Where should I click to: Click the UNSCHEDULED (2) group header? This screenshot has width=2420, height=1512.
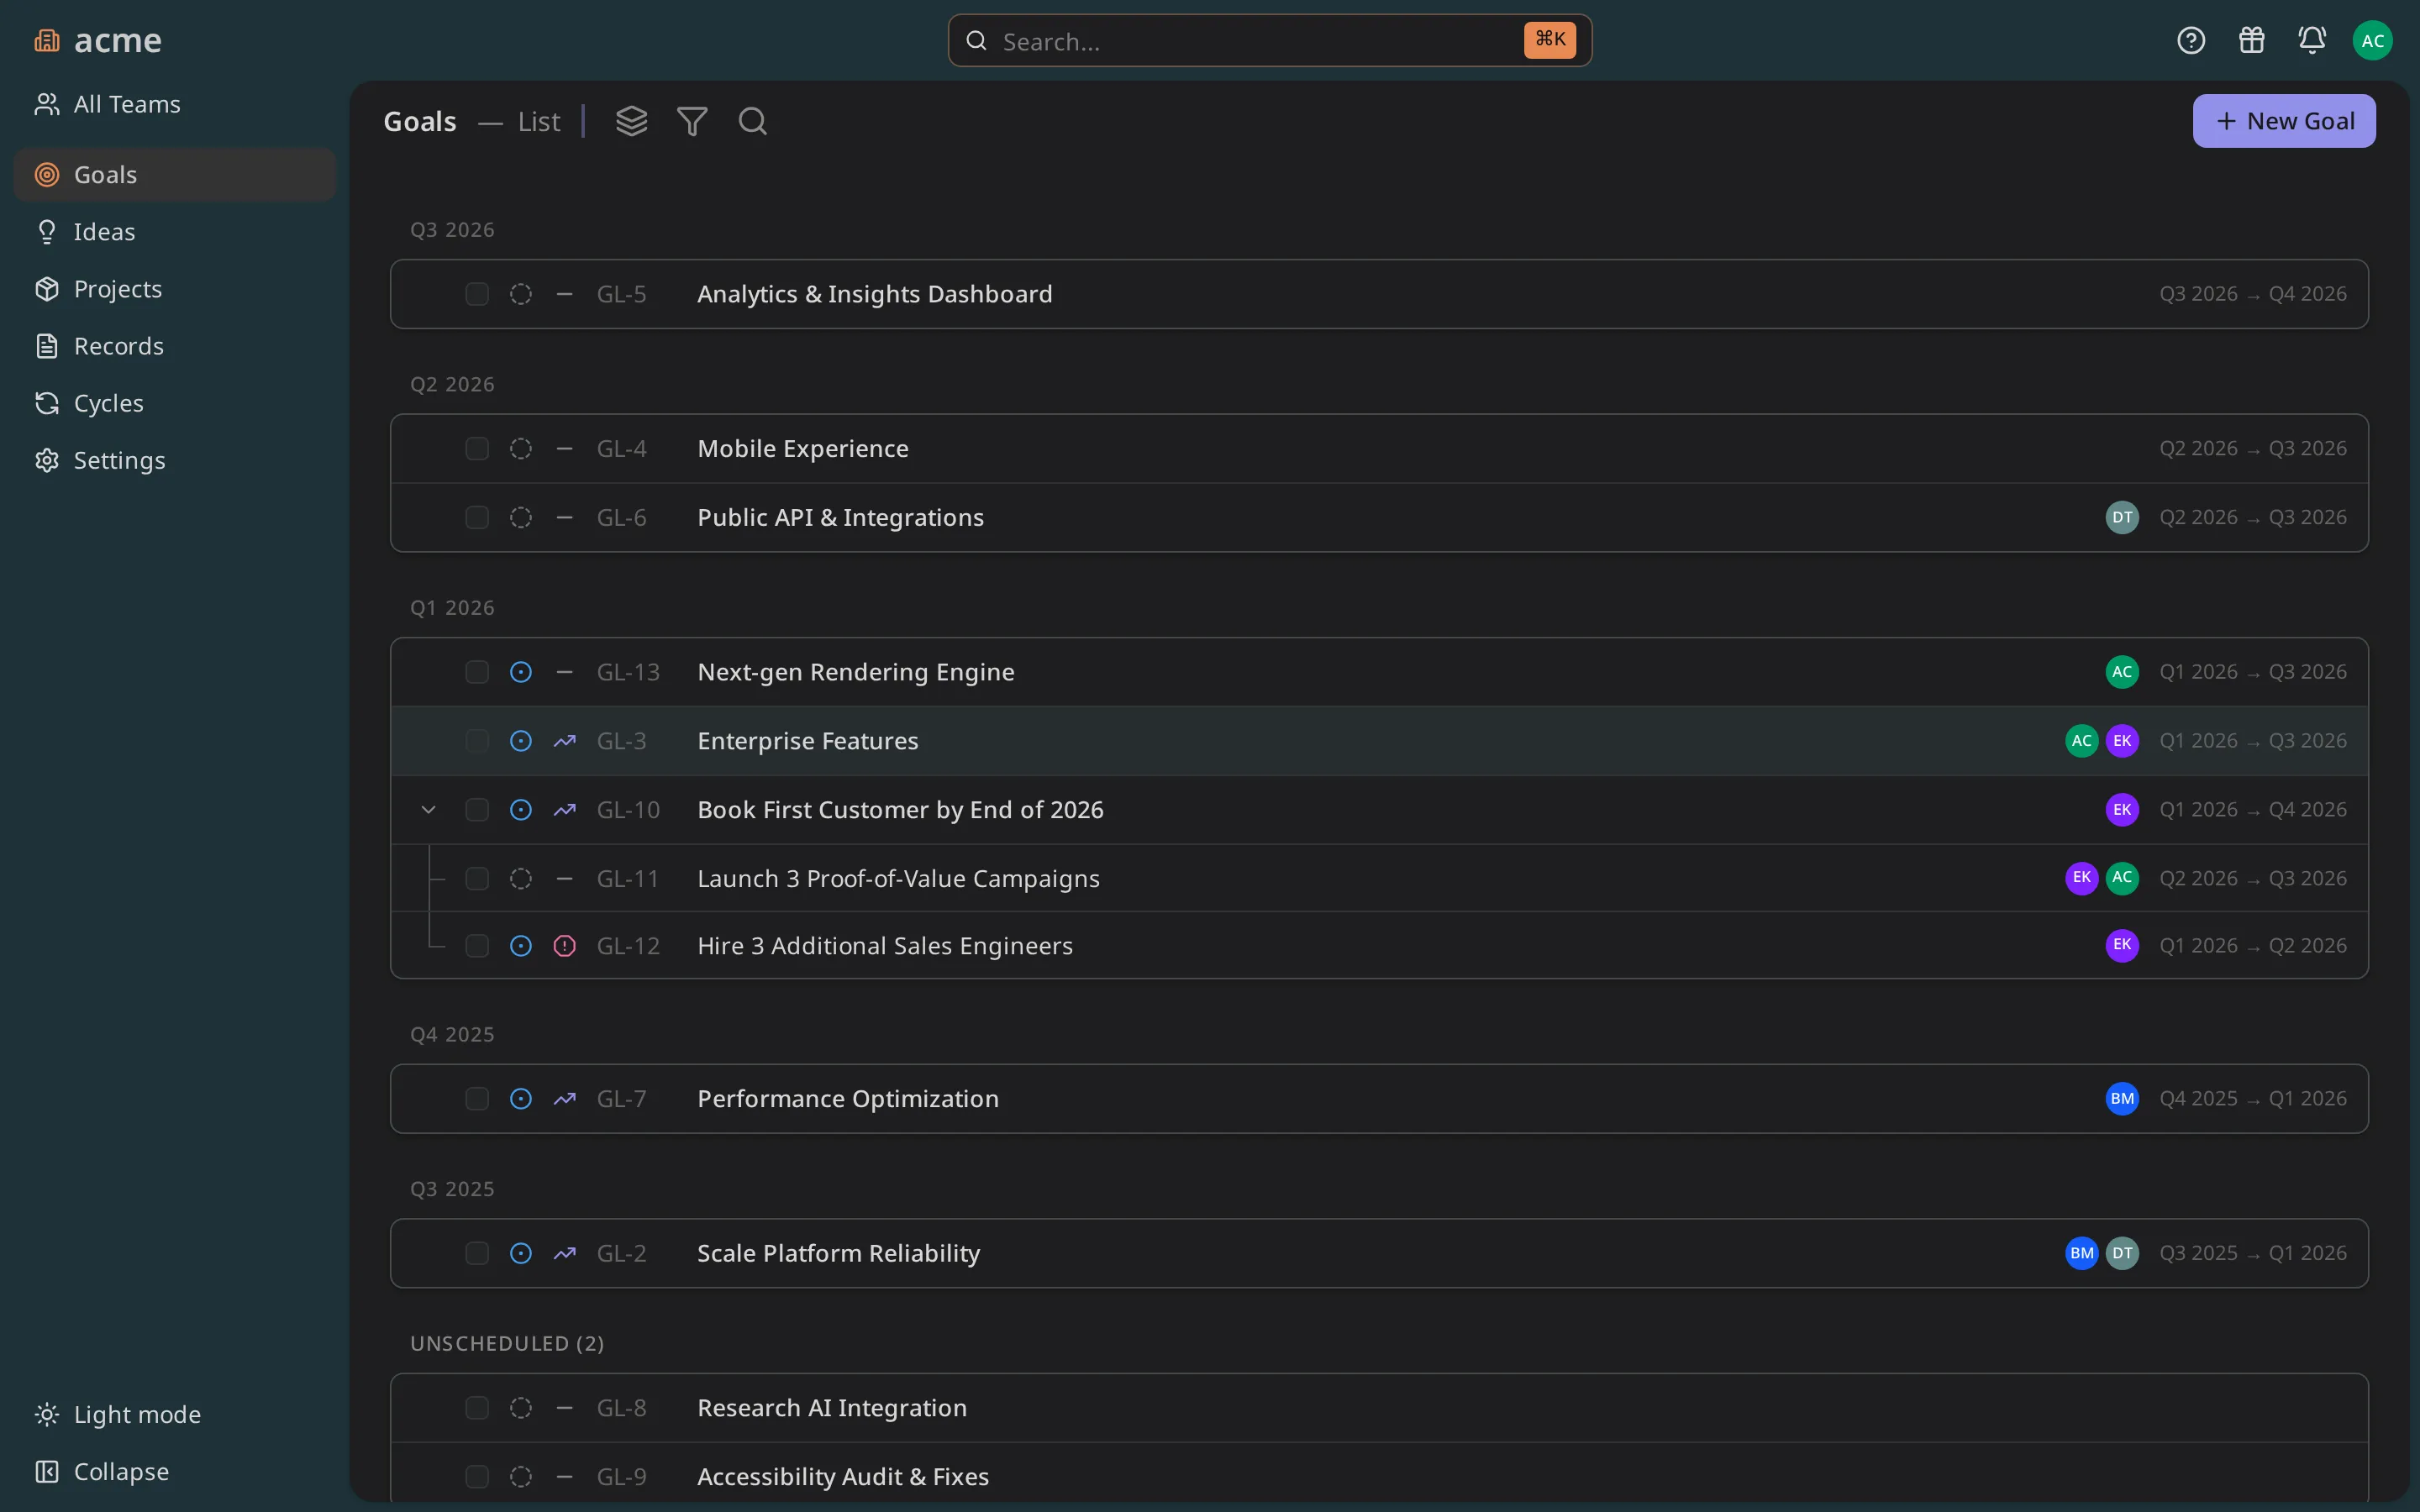tap(507, 1343)
